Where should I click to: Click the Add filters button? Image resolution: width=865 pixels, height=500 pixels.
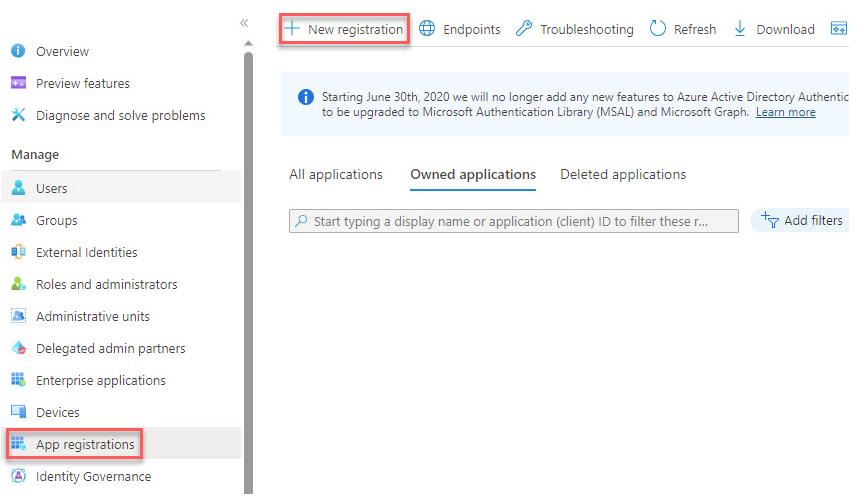tap(801, 220)
